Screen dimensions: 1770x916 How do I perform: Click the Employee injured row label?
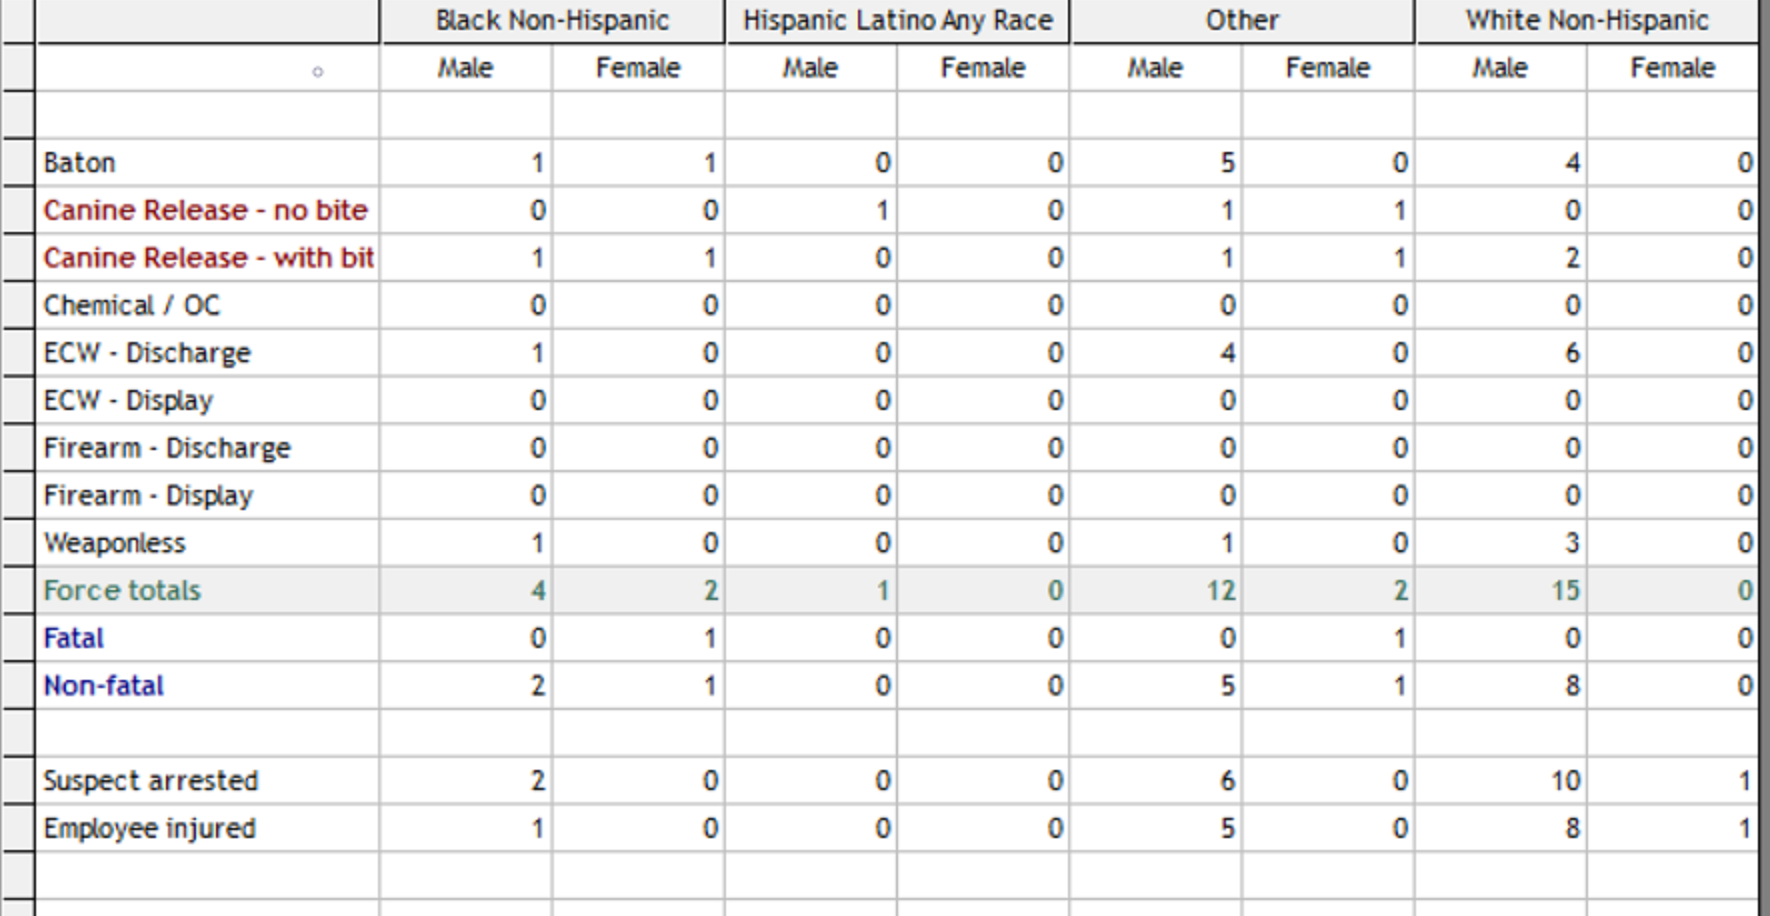pyautogui.click(x=149, y=828)
